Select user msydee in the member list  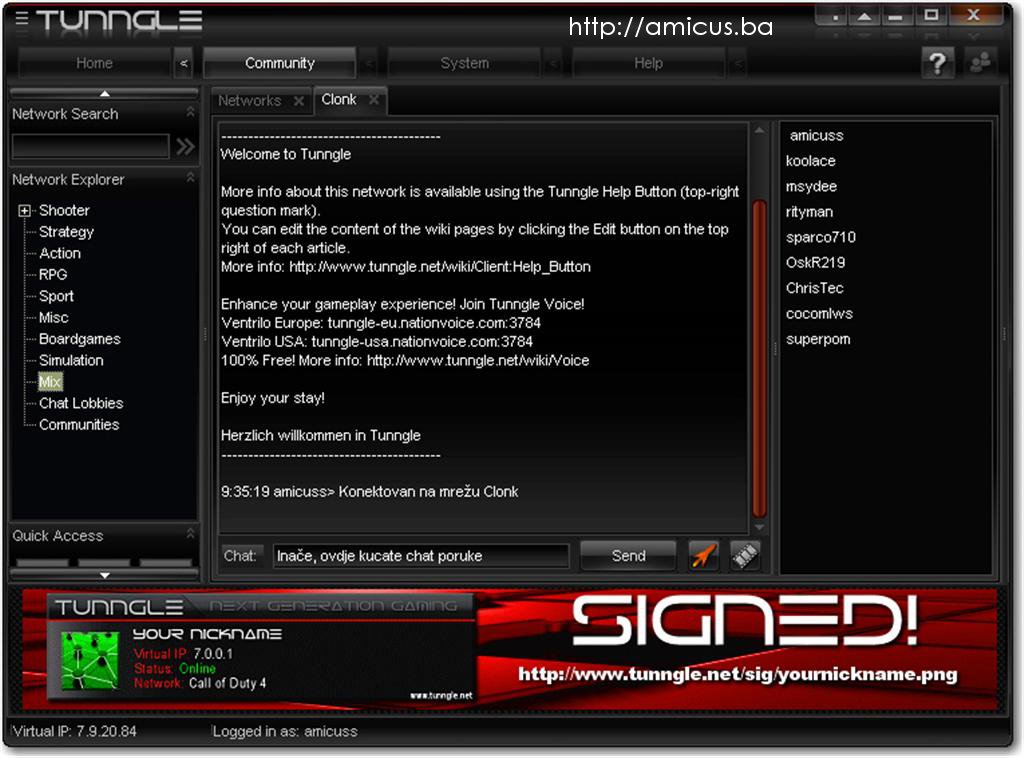click(x=811, y=187)
